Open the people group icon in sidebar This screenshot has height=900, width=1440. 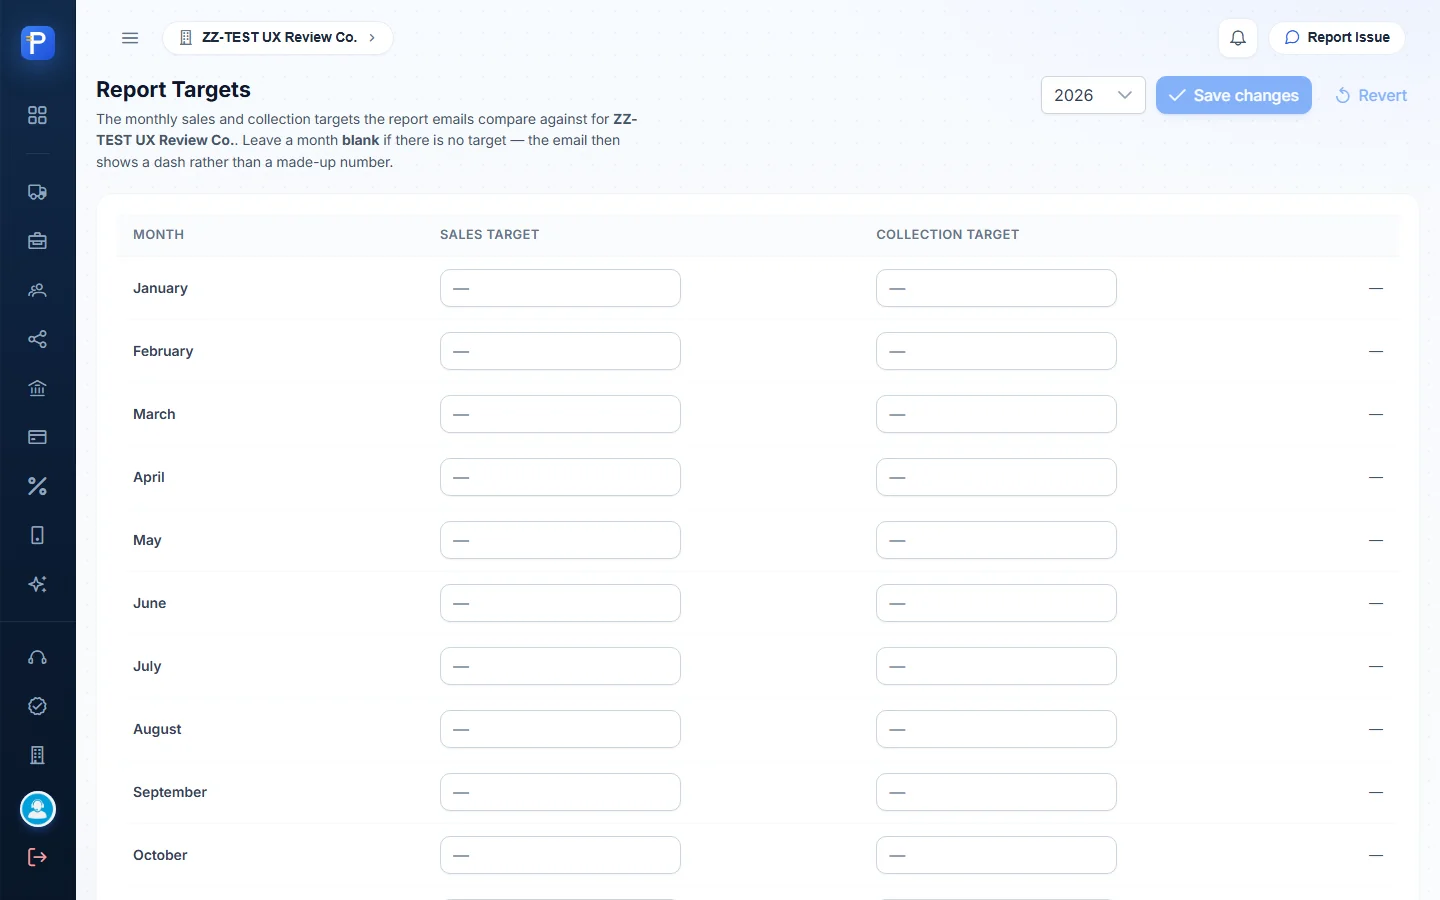37,290
